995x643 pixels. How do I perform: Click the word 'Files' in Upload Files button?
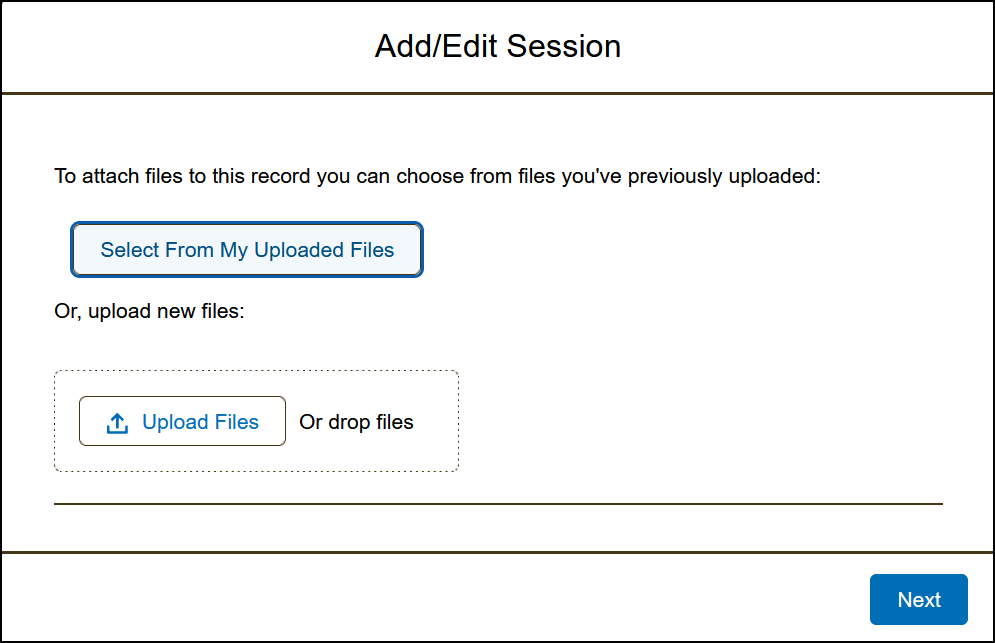(235, 422)
